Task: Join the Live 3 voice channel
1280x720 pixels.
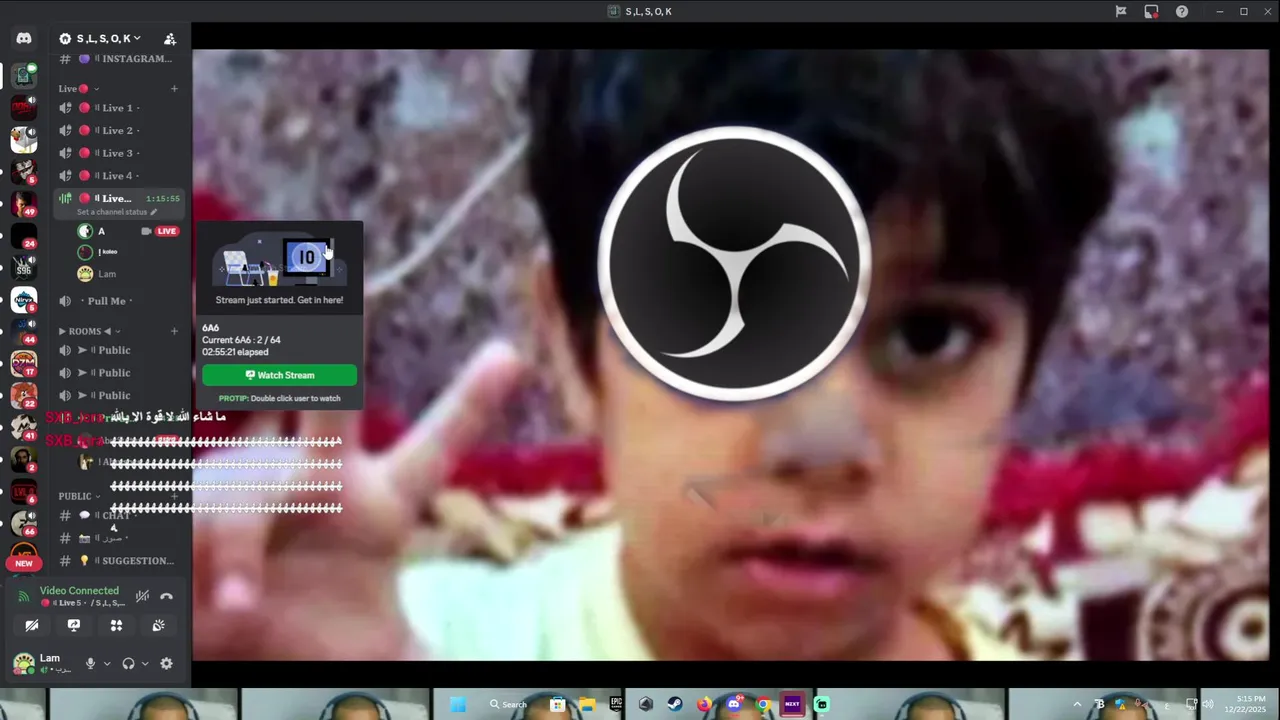Action: (x=118, y=153)
